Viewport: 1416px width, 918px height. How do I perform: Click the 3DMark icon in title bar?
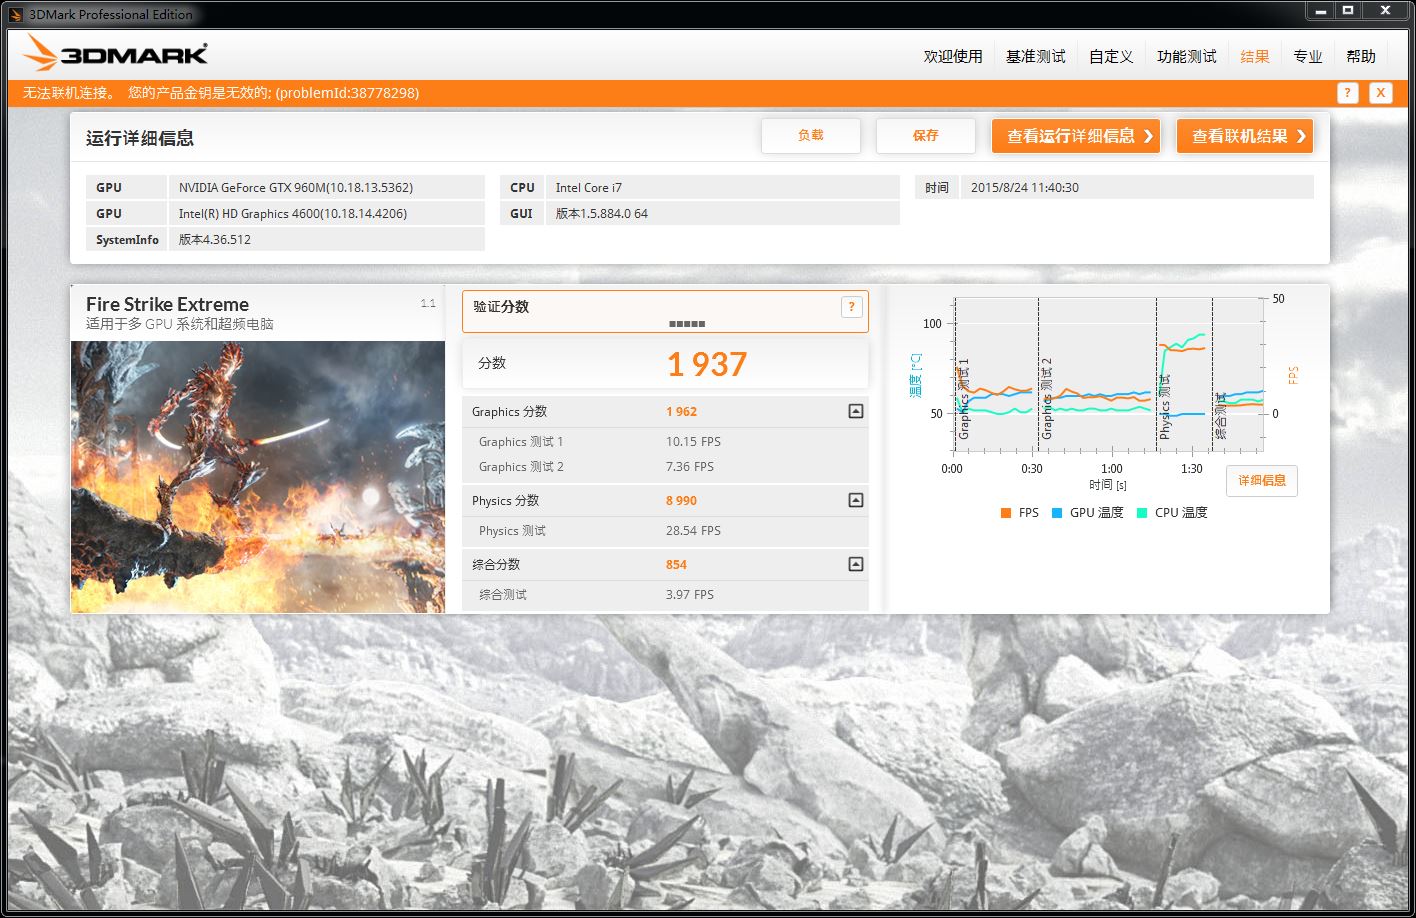tap(16, 14)
